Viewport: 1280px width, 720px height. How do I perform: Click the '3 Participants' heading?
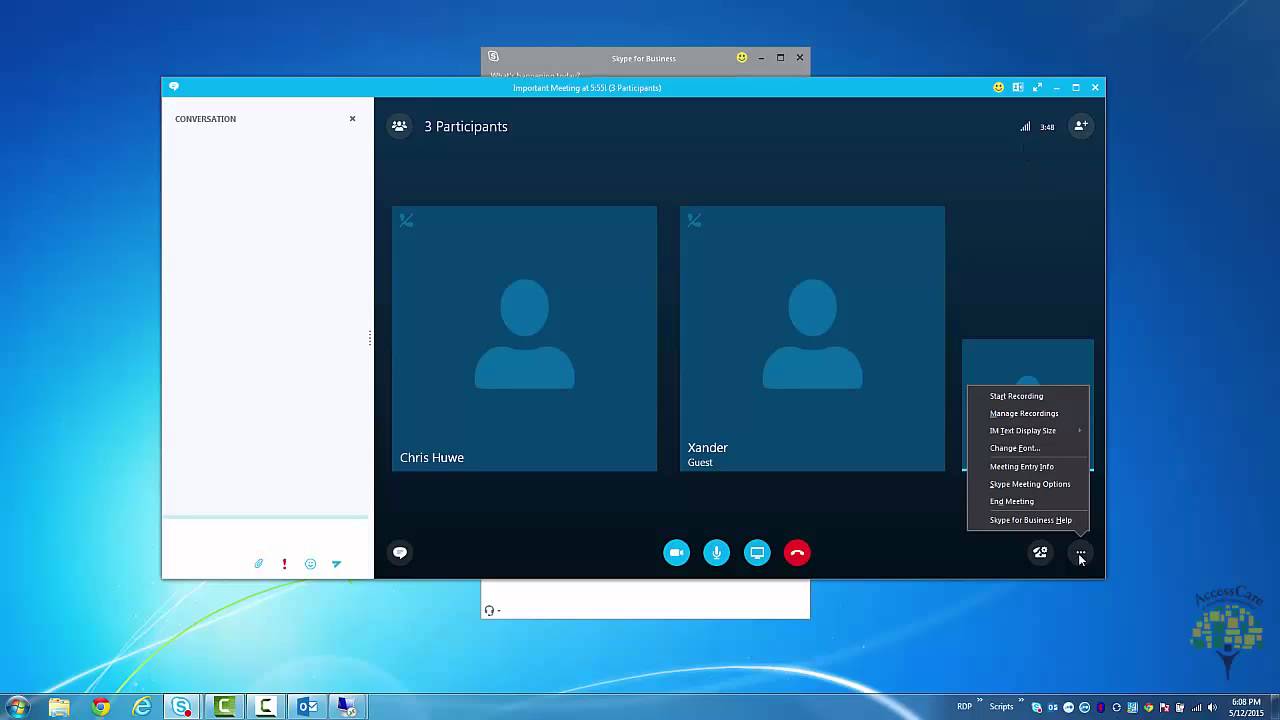click(466, 127)
